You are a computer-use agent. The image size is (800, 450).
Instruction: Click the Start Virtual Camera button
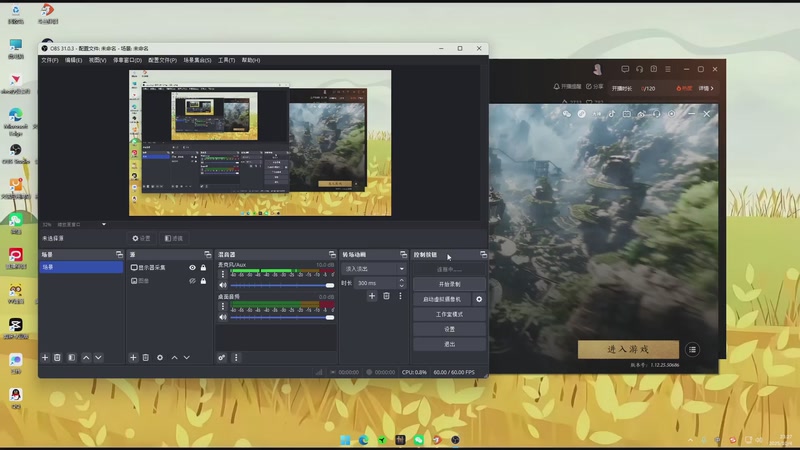(x=442, y=299)
